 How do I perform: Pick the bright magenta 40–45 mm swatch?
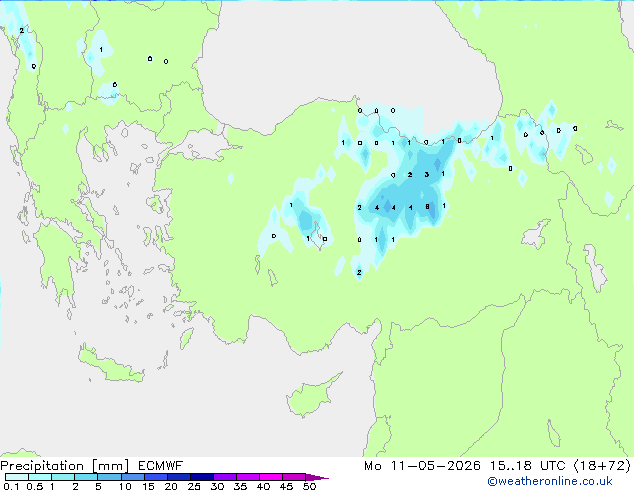pyautogui.click(x=271, y=477)
